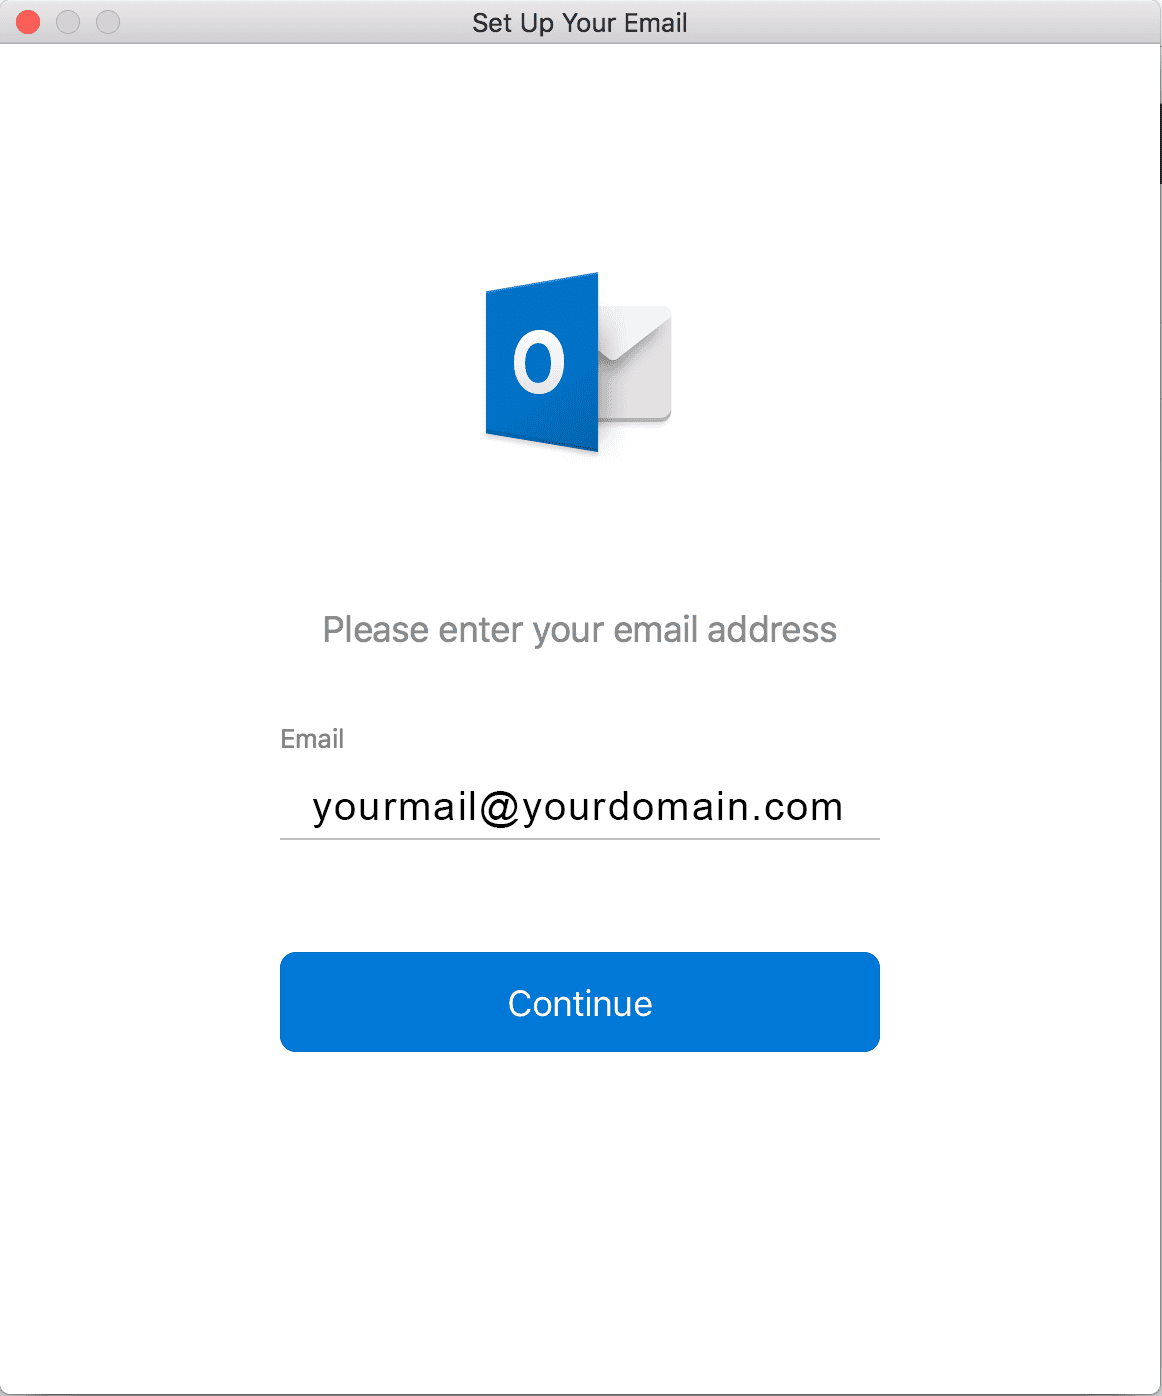Click the blue "O" Outlook tile
This screenshot has width=1162, height=1396.
[541, 362]
